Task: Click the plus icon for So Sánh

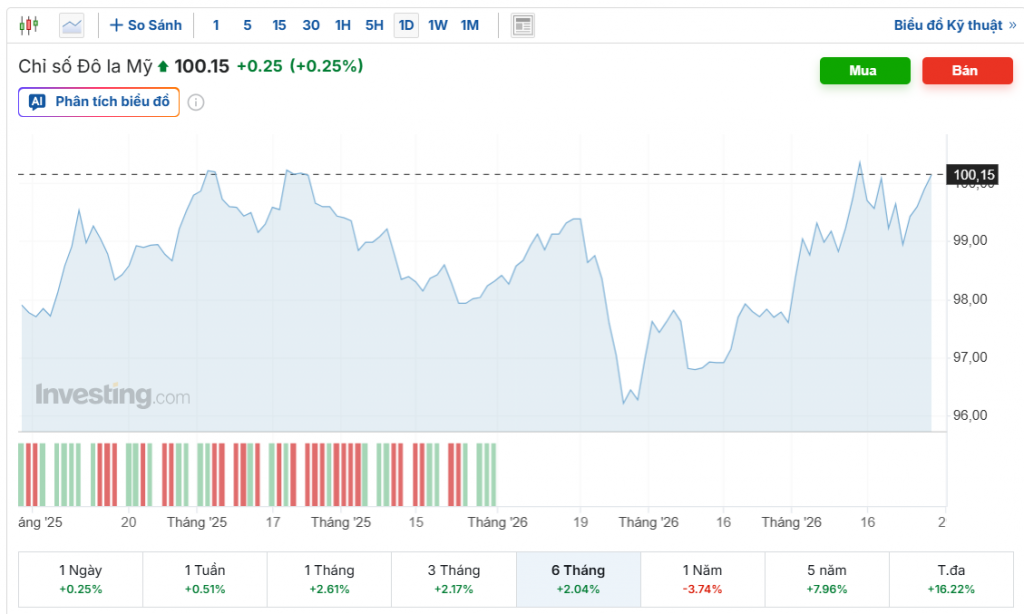Action: [116, 25]
